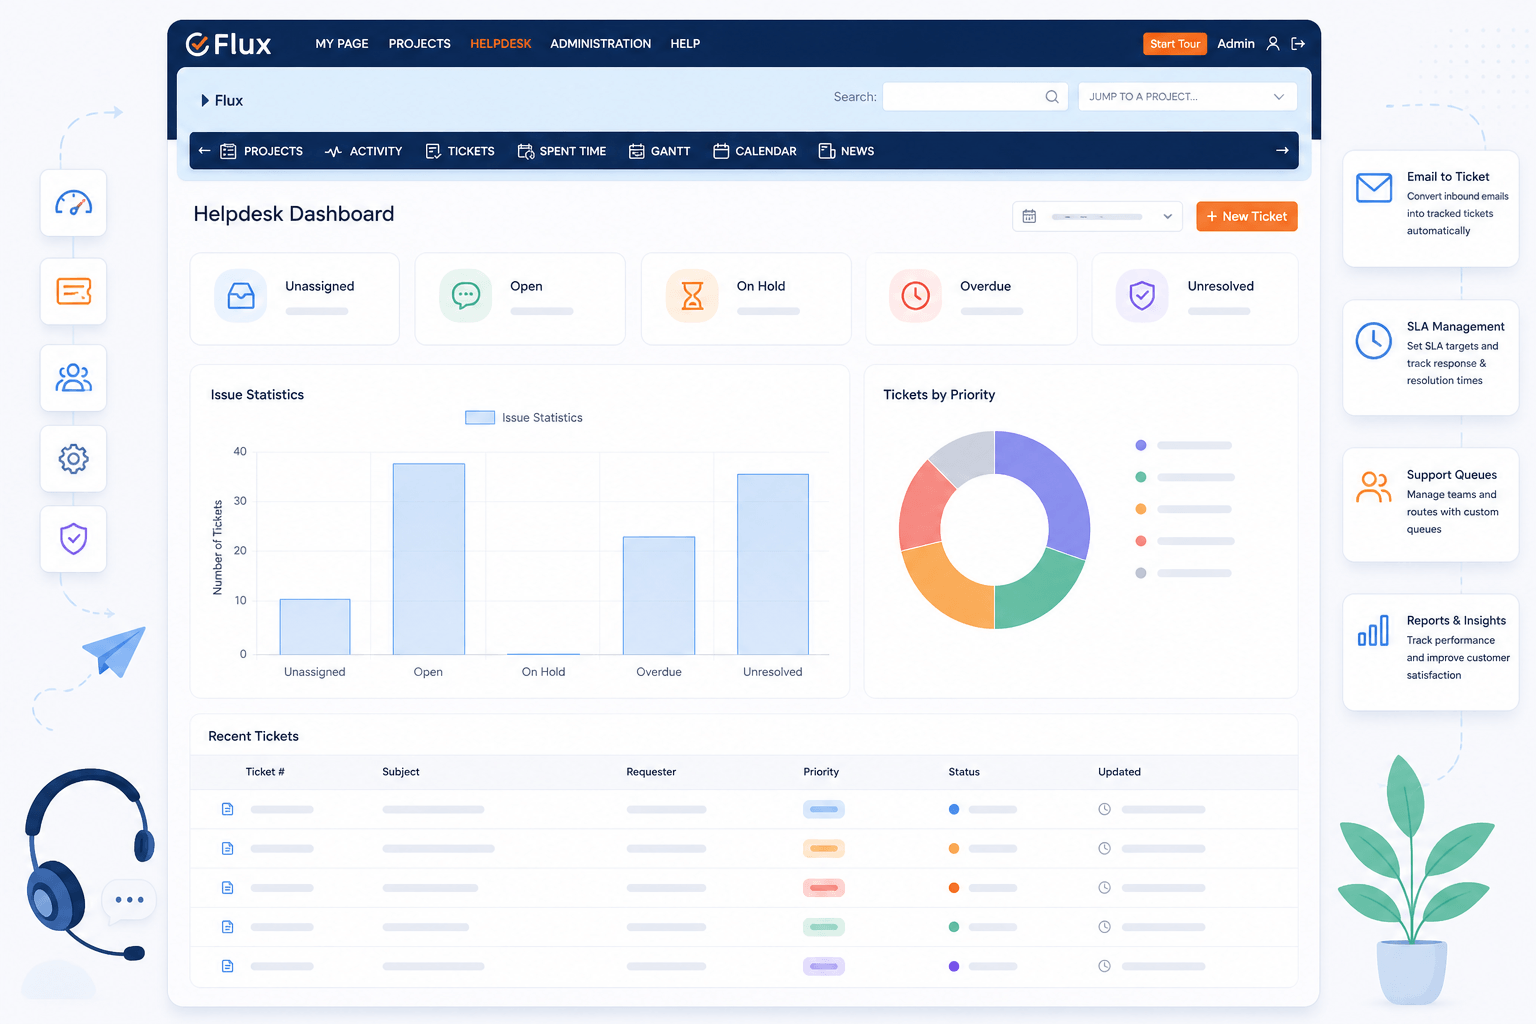Sort by the Requester column header
The image size is (1536, 1024).
point(651,772)
